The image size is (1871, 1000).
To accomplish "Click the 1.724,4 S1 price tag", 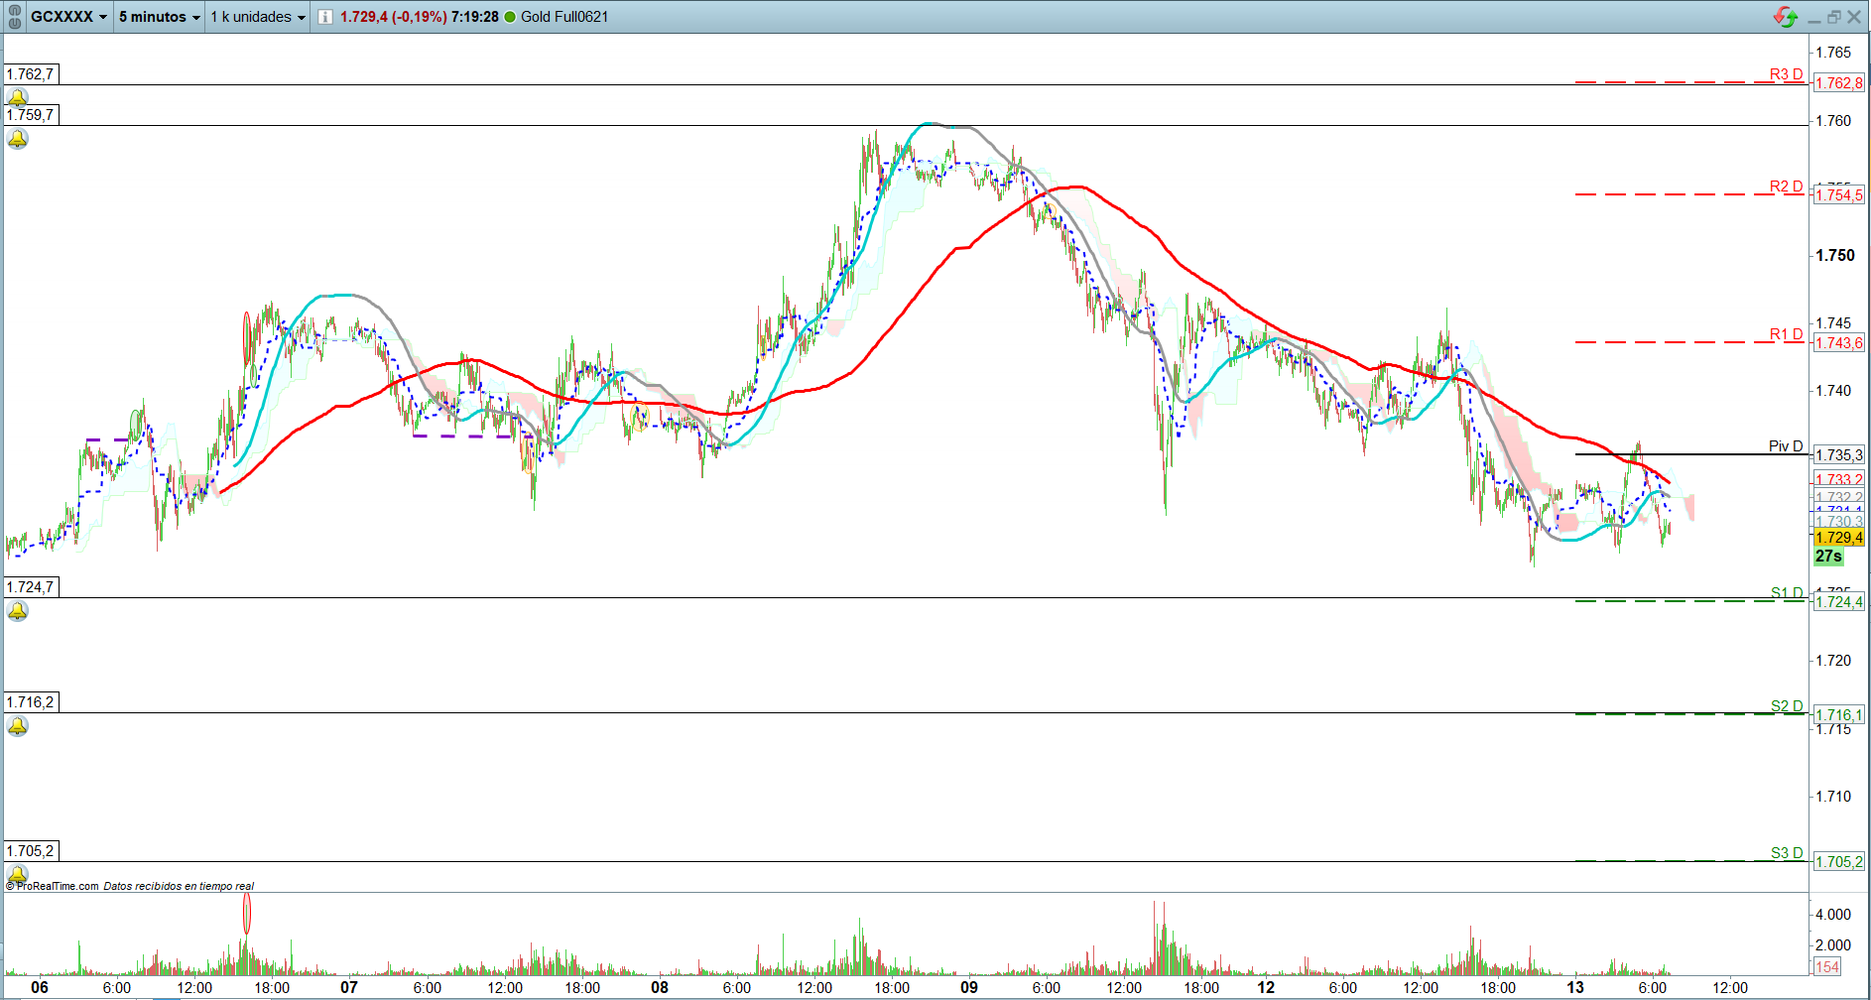I will click(1839, 602).
